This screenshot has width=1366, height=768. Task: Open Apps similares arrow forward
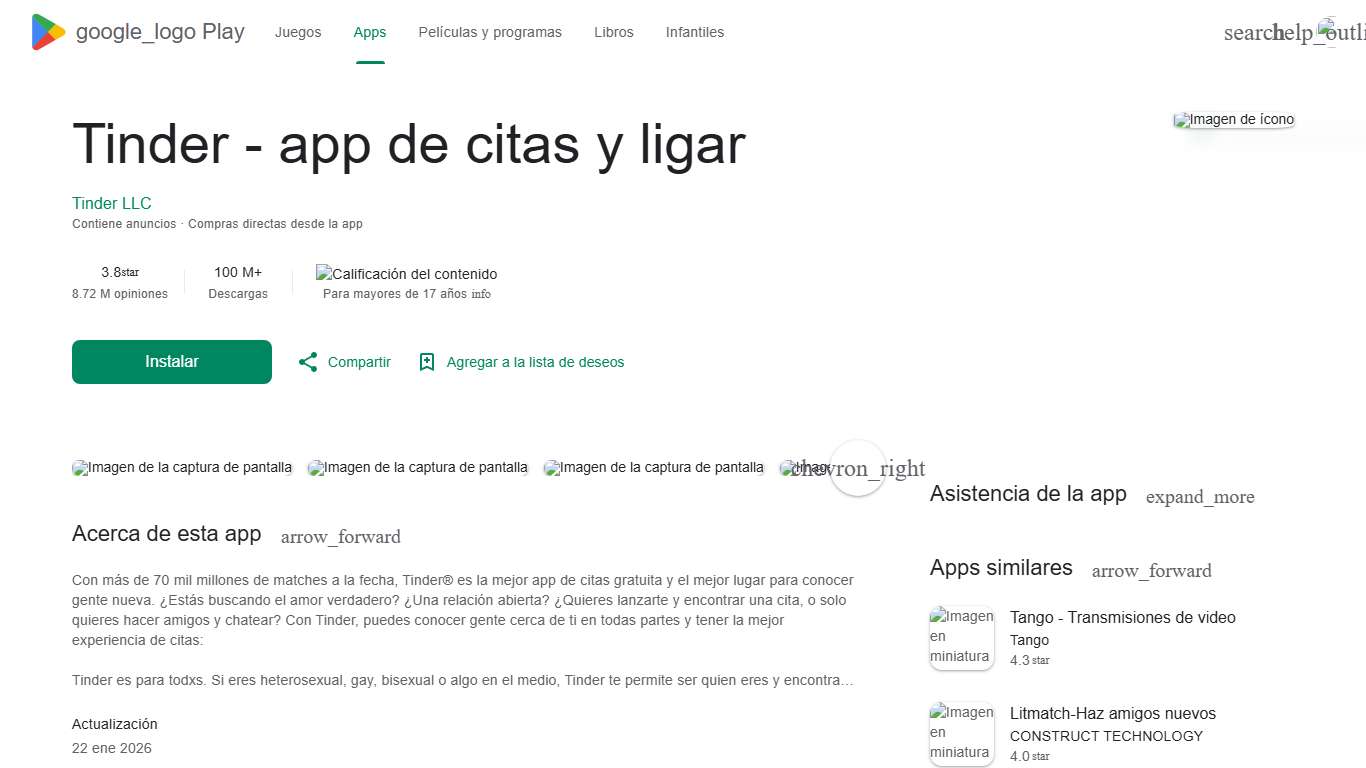coord(1151,570)
